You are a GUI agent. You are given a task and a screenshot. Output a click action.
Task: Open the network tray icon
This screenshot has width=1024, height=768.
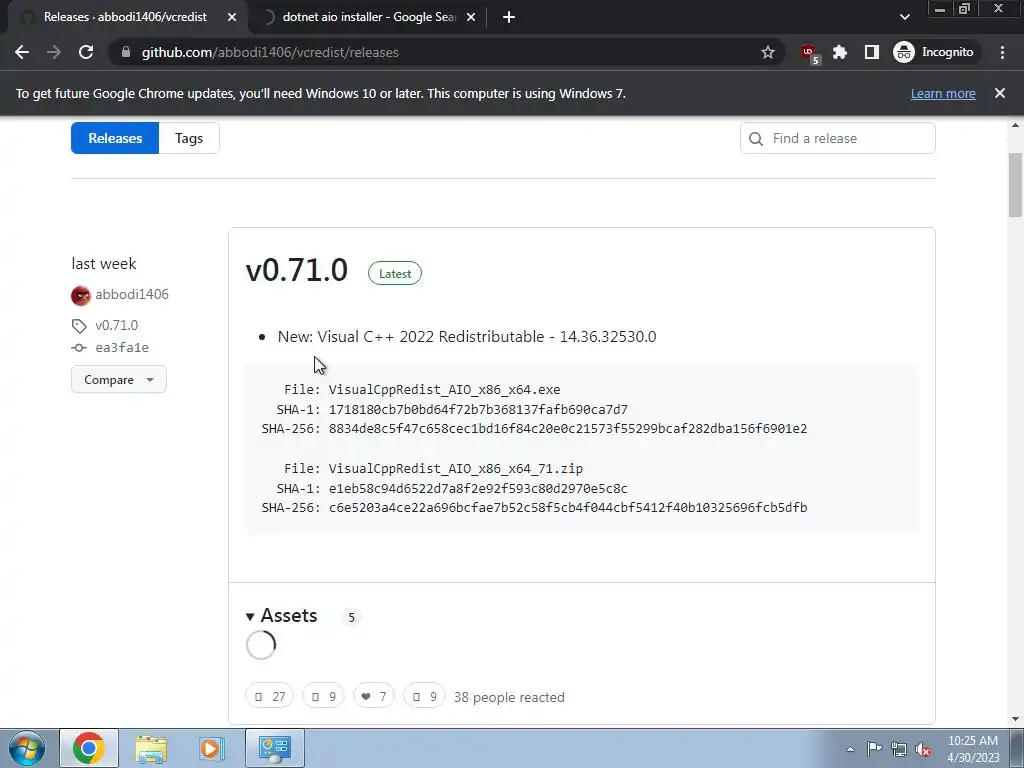[x=899, y=749]
